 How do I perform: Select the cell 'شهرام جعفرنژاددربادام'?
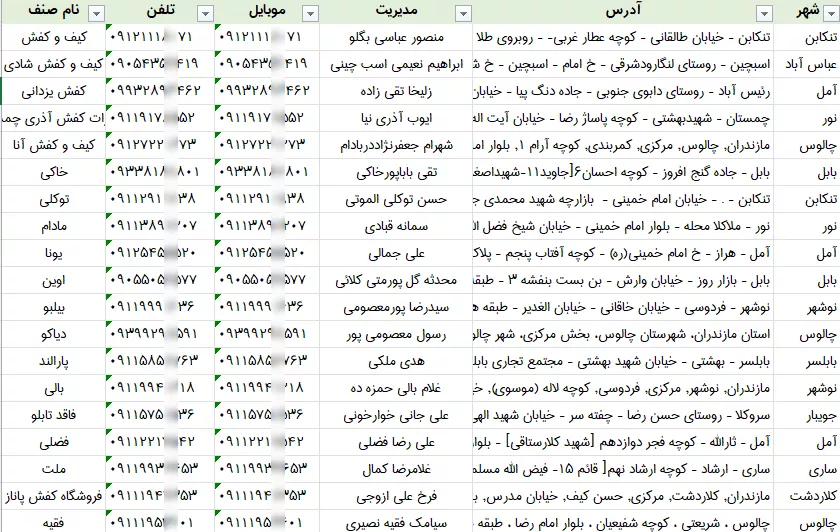point(396,146)
